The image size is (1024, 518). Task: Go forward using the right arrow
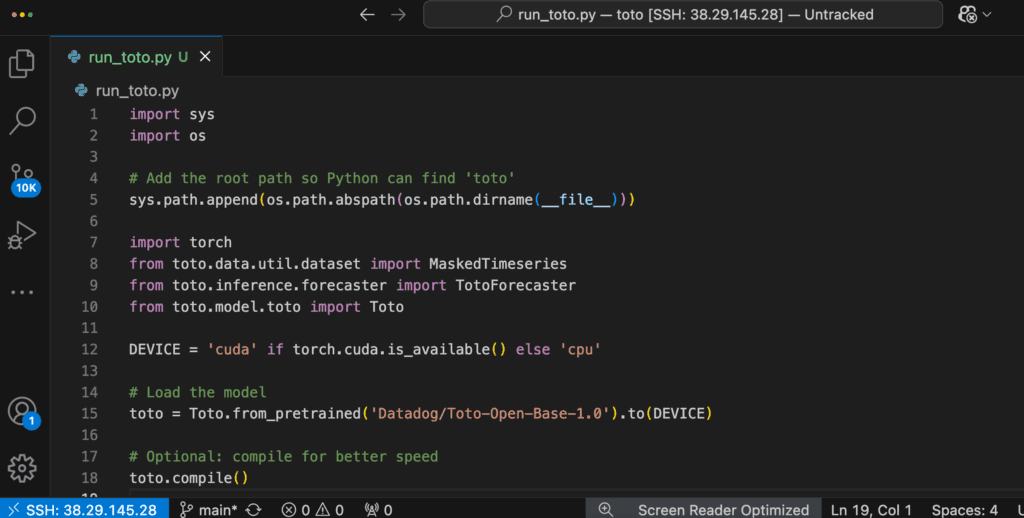coord(398,15)
